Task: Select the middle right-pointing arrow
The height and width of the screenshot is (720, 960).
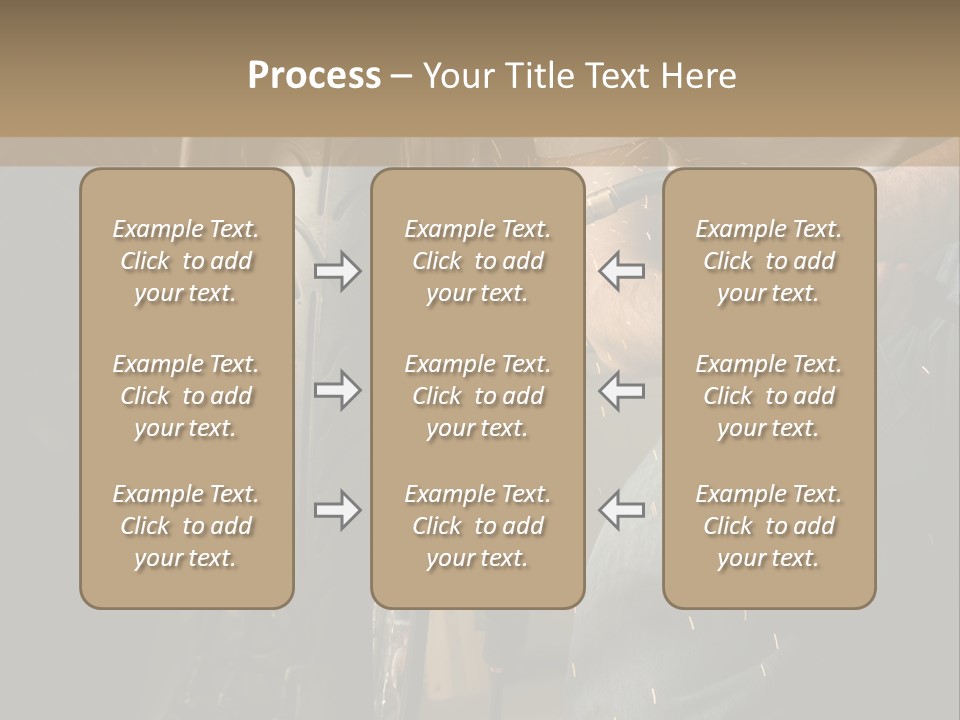Action: (337, 390)
